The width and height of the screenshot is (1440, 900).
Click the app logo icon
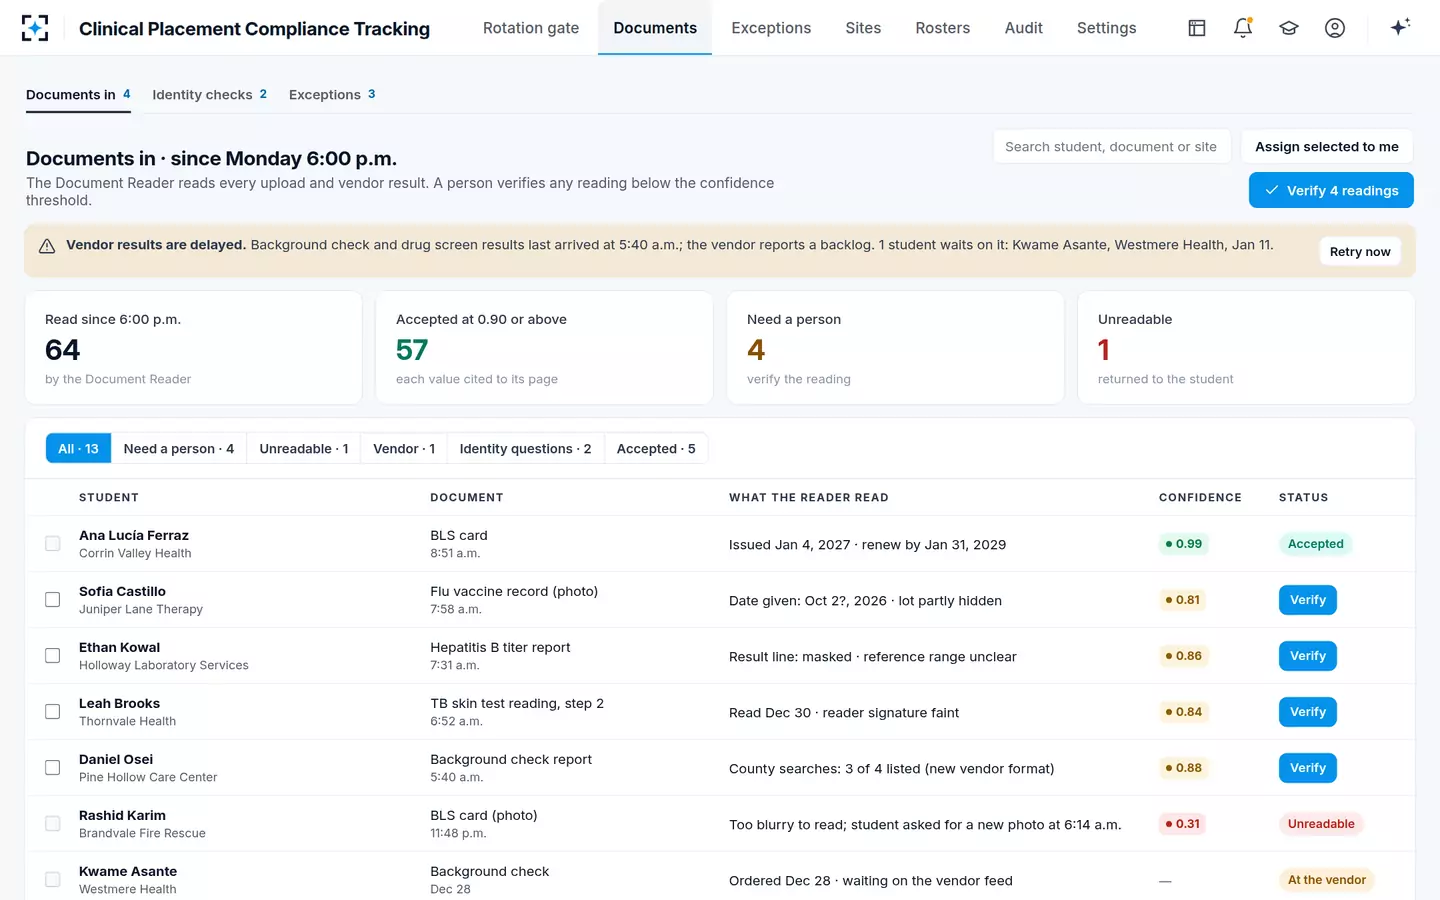[x=35, y=28]
